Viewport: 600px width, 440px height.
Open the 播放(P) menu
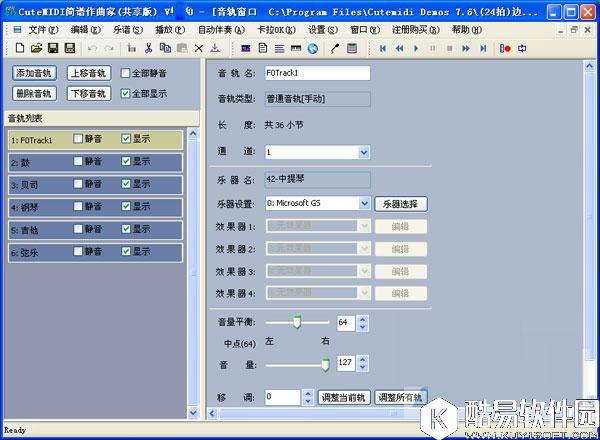pyautogui.click(x=170, y=30)
